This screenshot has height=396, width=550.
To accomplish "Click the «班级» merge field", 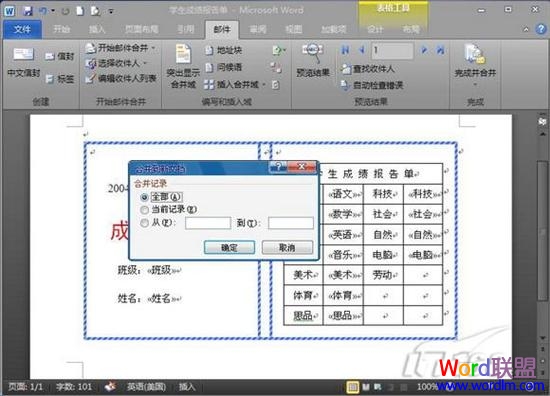I will pyautogui.click(x=162, y=270).
